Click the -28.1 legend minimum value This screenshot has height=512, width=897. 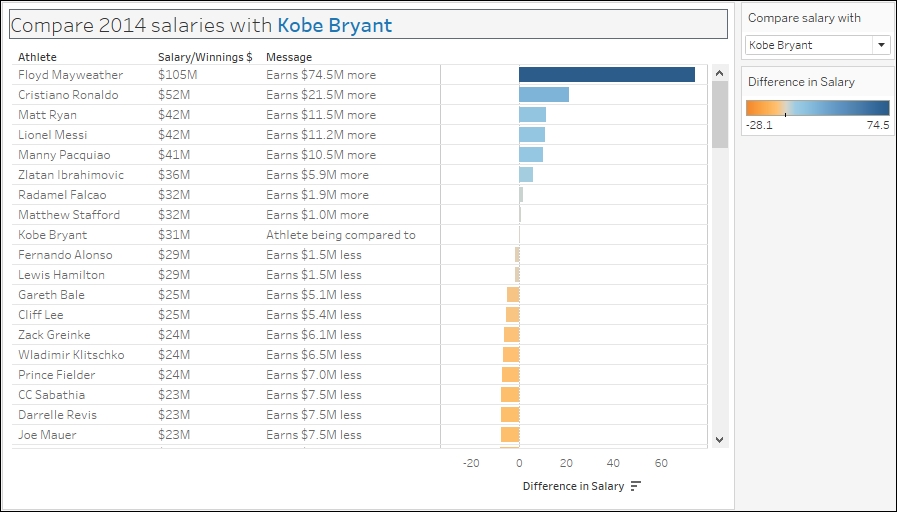pos(760,125)
